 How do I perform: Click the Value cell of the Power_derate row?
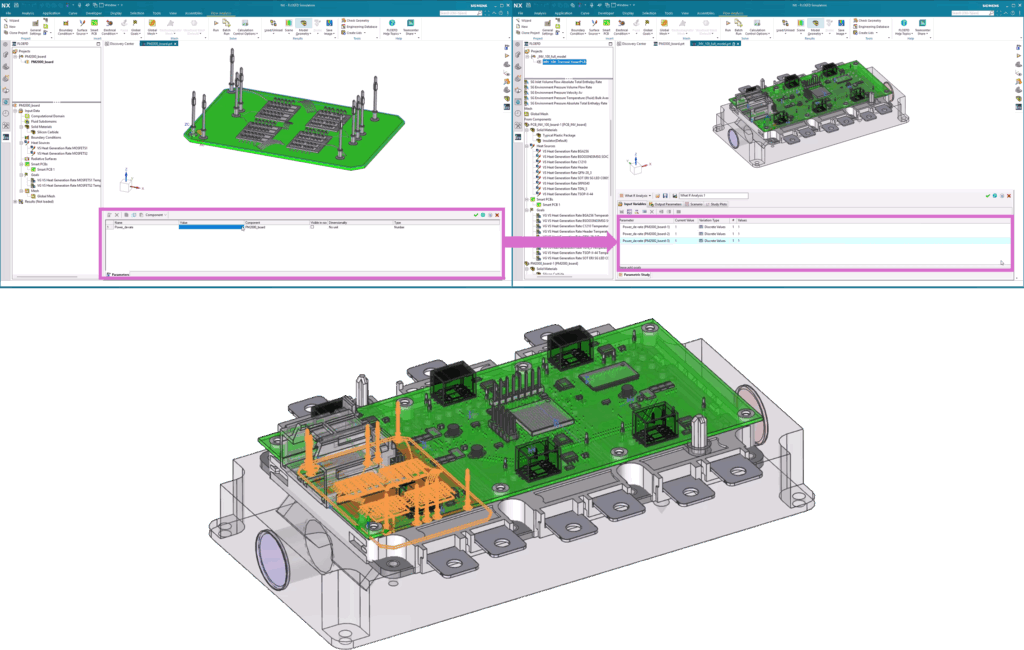click(211, 227)
